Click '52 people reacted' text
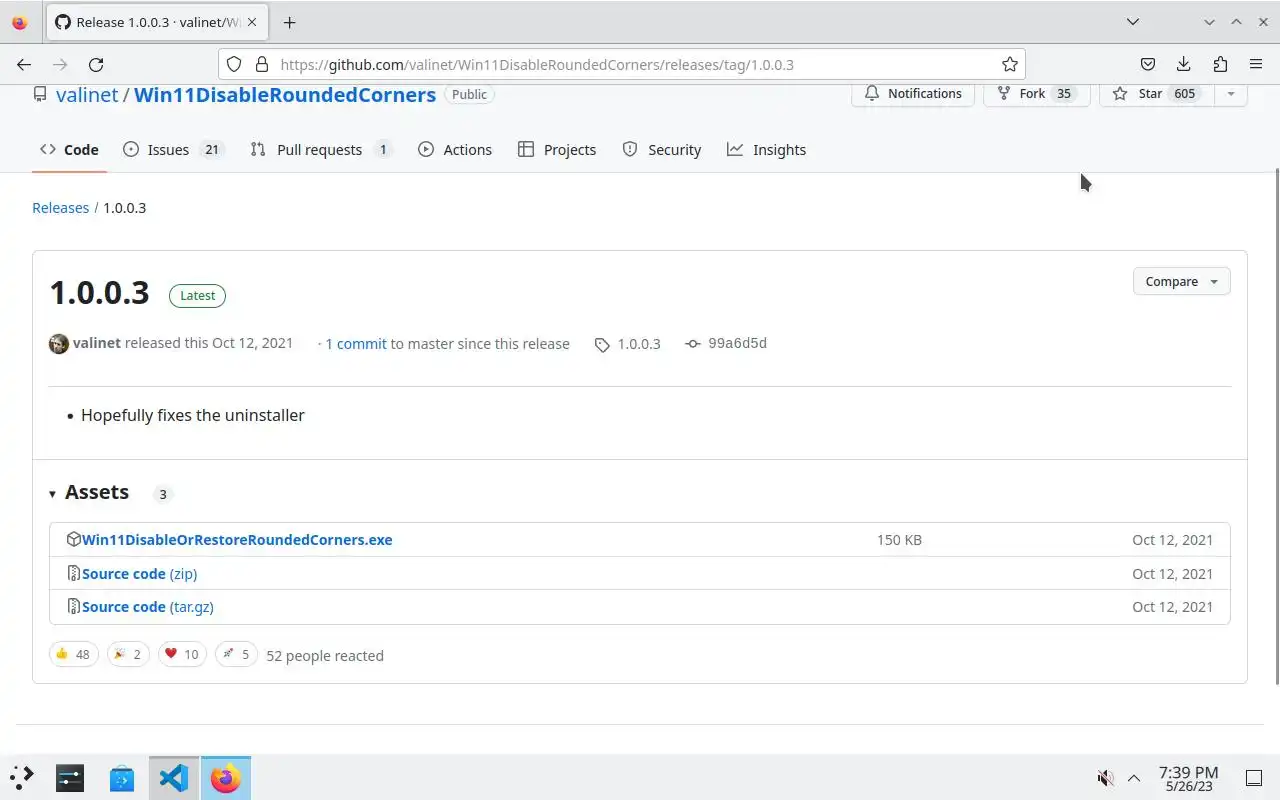Screen dimensions: 1280x800 (325, 655)
